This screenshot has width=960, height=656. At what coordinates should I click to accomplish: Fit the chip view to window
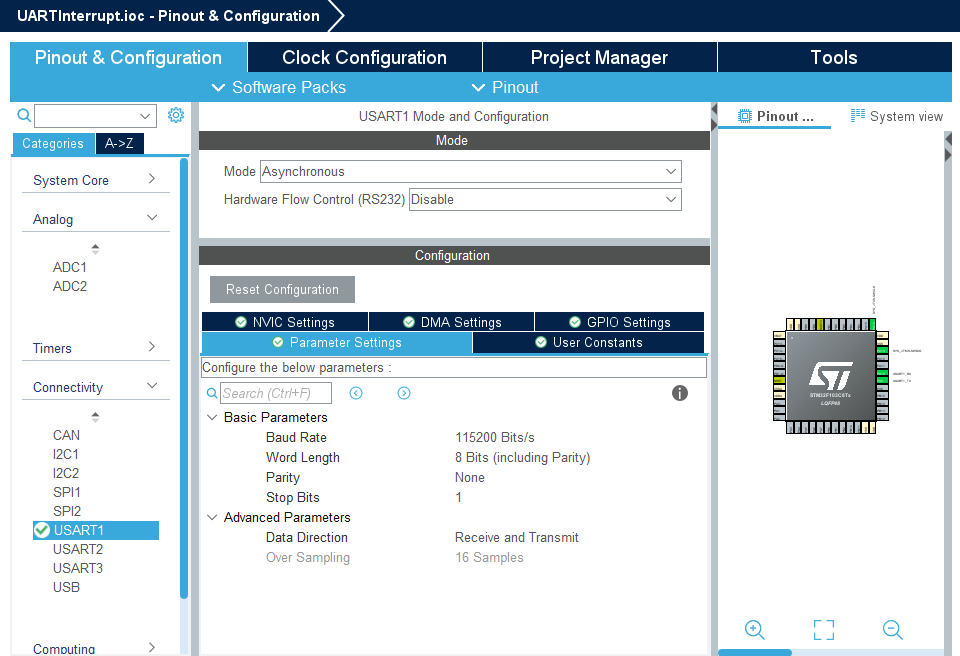[823, 630]
